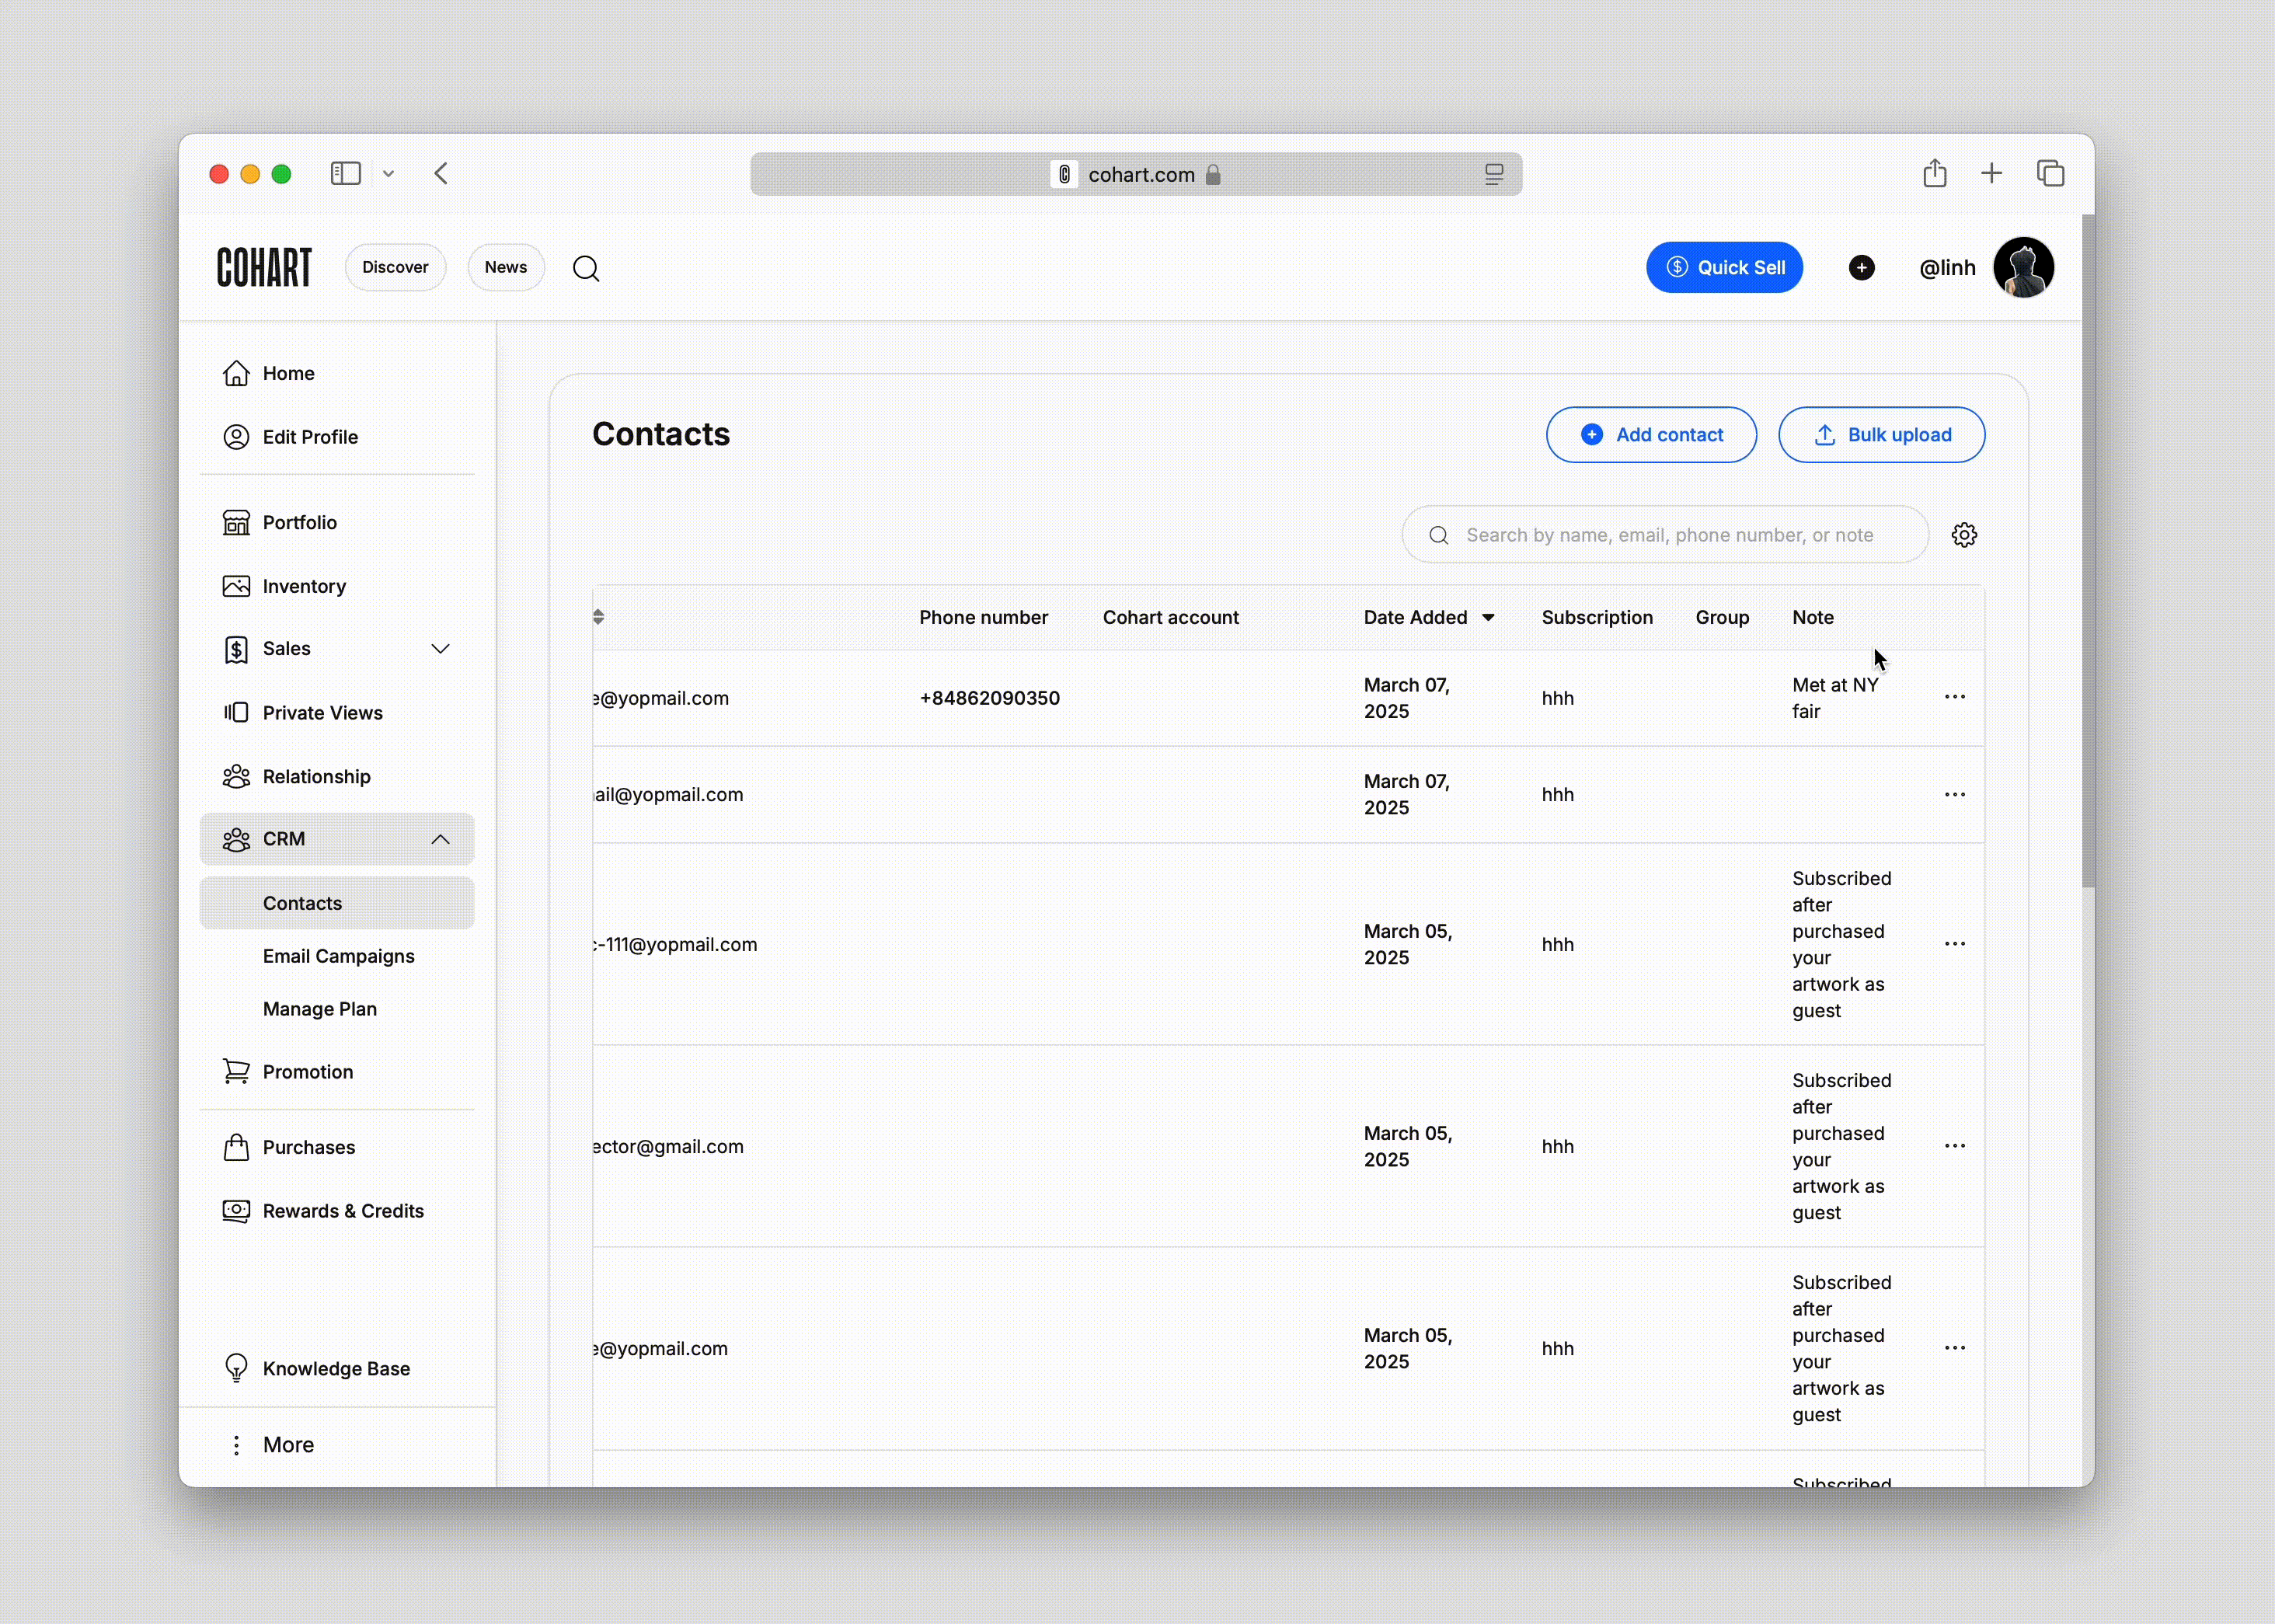The height and width of the screenshot is (1624, 2275).
Task: Click the Bulk upload button
Action: (x=1881, y=435)
